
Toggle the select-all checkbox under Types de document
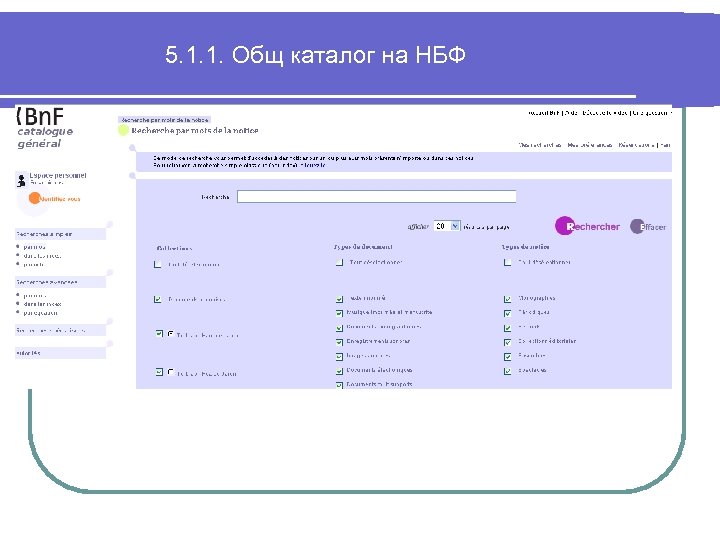(339, 262)
